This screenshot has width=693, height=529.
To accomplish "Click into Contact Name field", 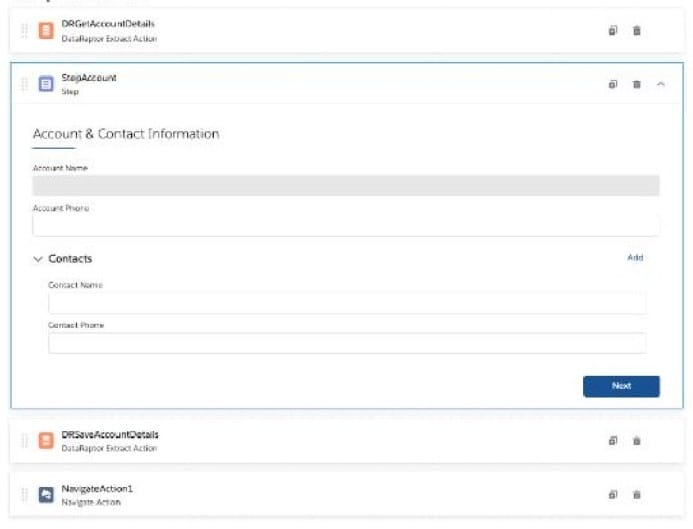I will click(x=347, y=303).
